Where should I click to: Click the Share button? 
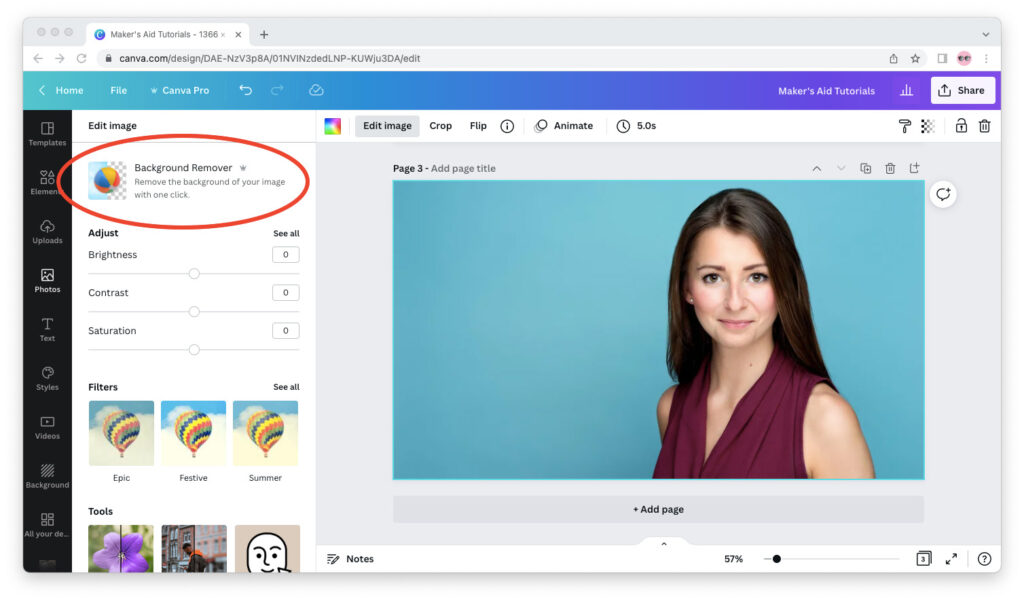point(963,90)
